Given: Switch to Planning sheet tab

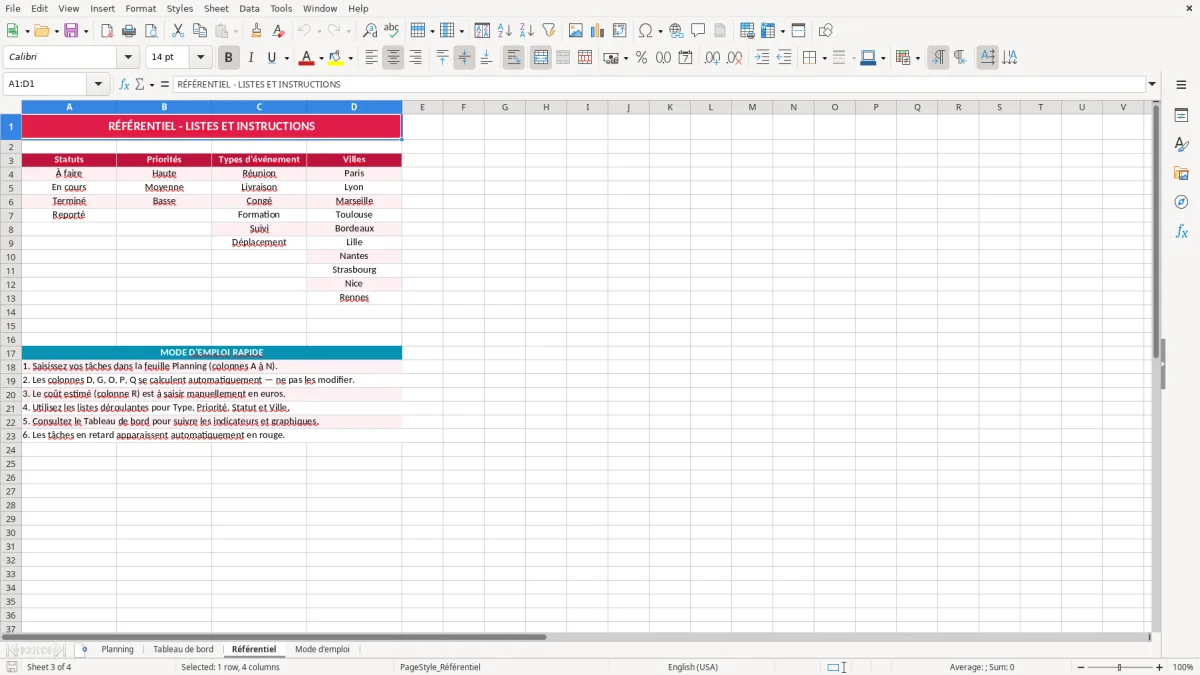Looking at the screenshot, I should 117,649.
